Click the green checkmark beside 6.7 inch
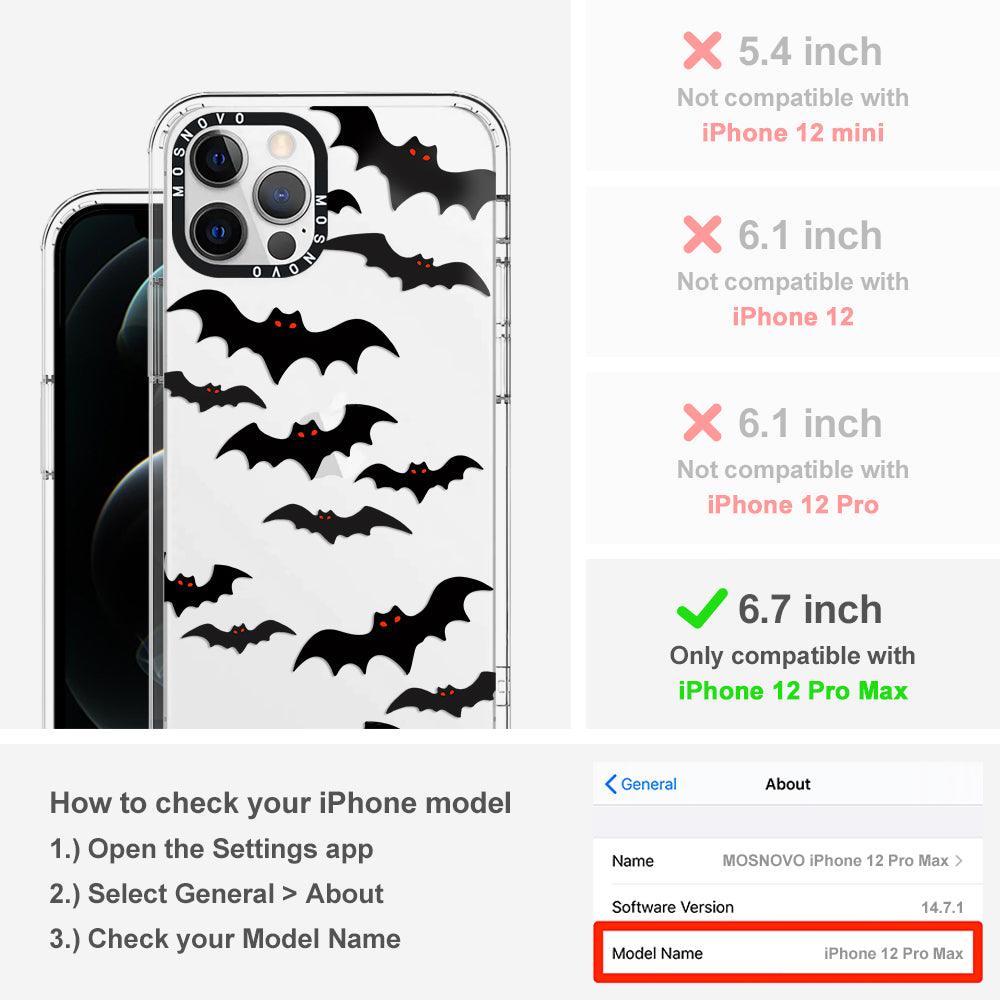This screenshot has height=1000, width=1000. click(702, 608)
